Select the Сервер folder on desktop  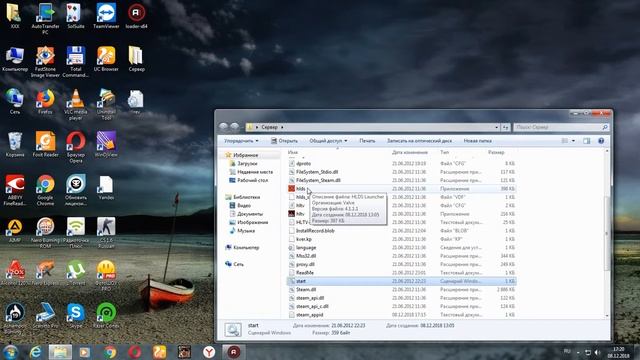136,58
